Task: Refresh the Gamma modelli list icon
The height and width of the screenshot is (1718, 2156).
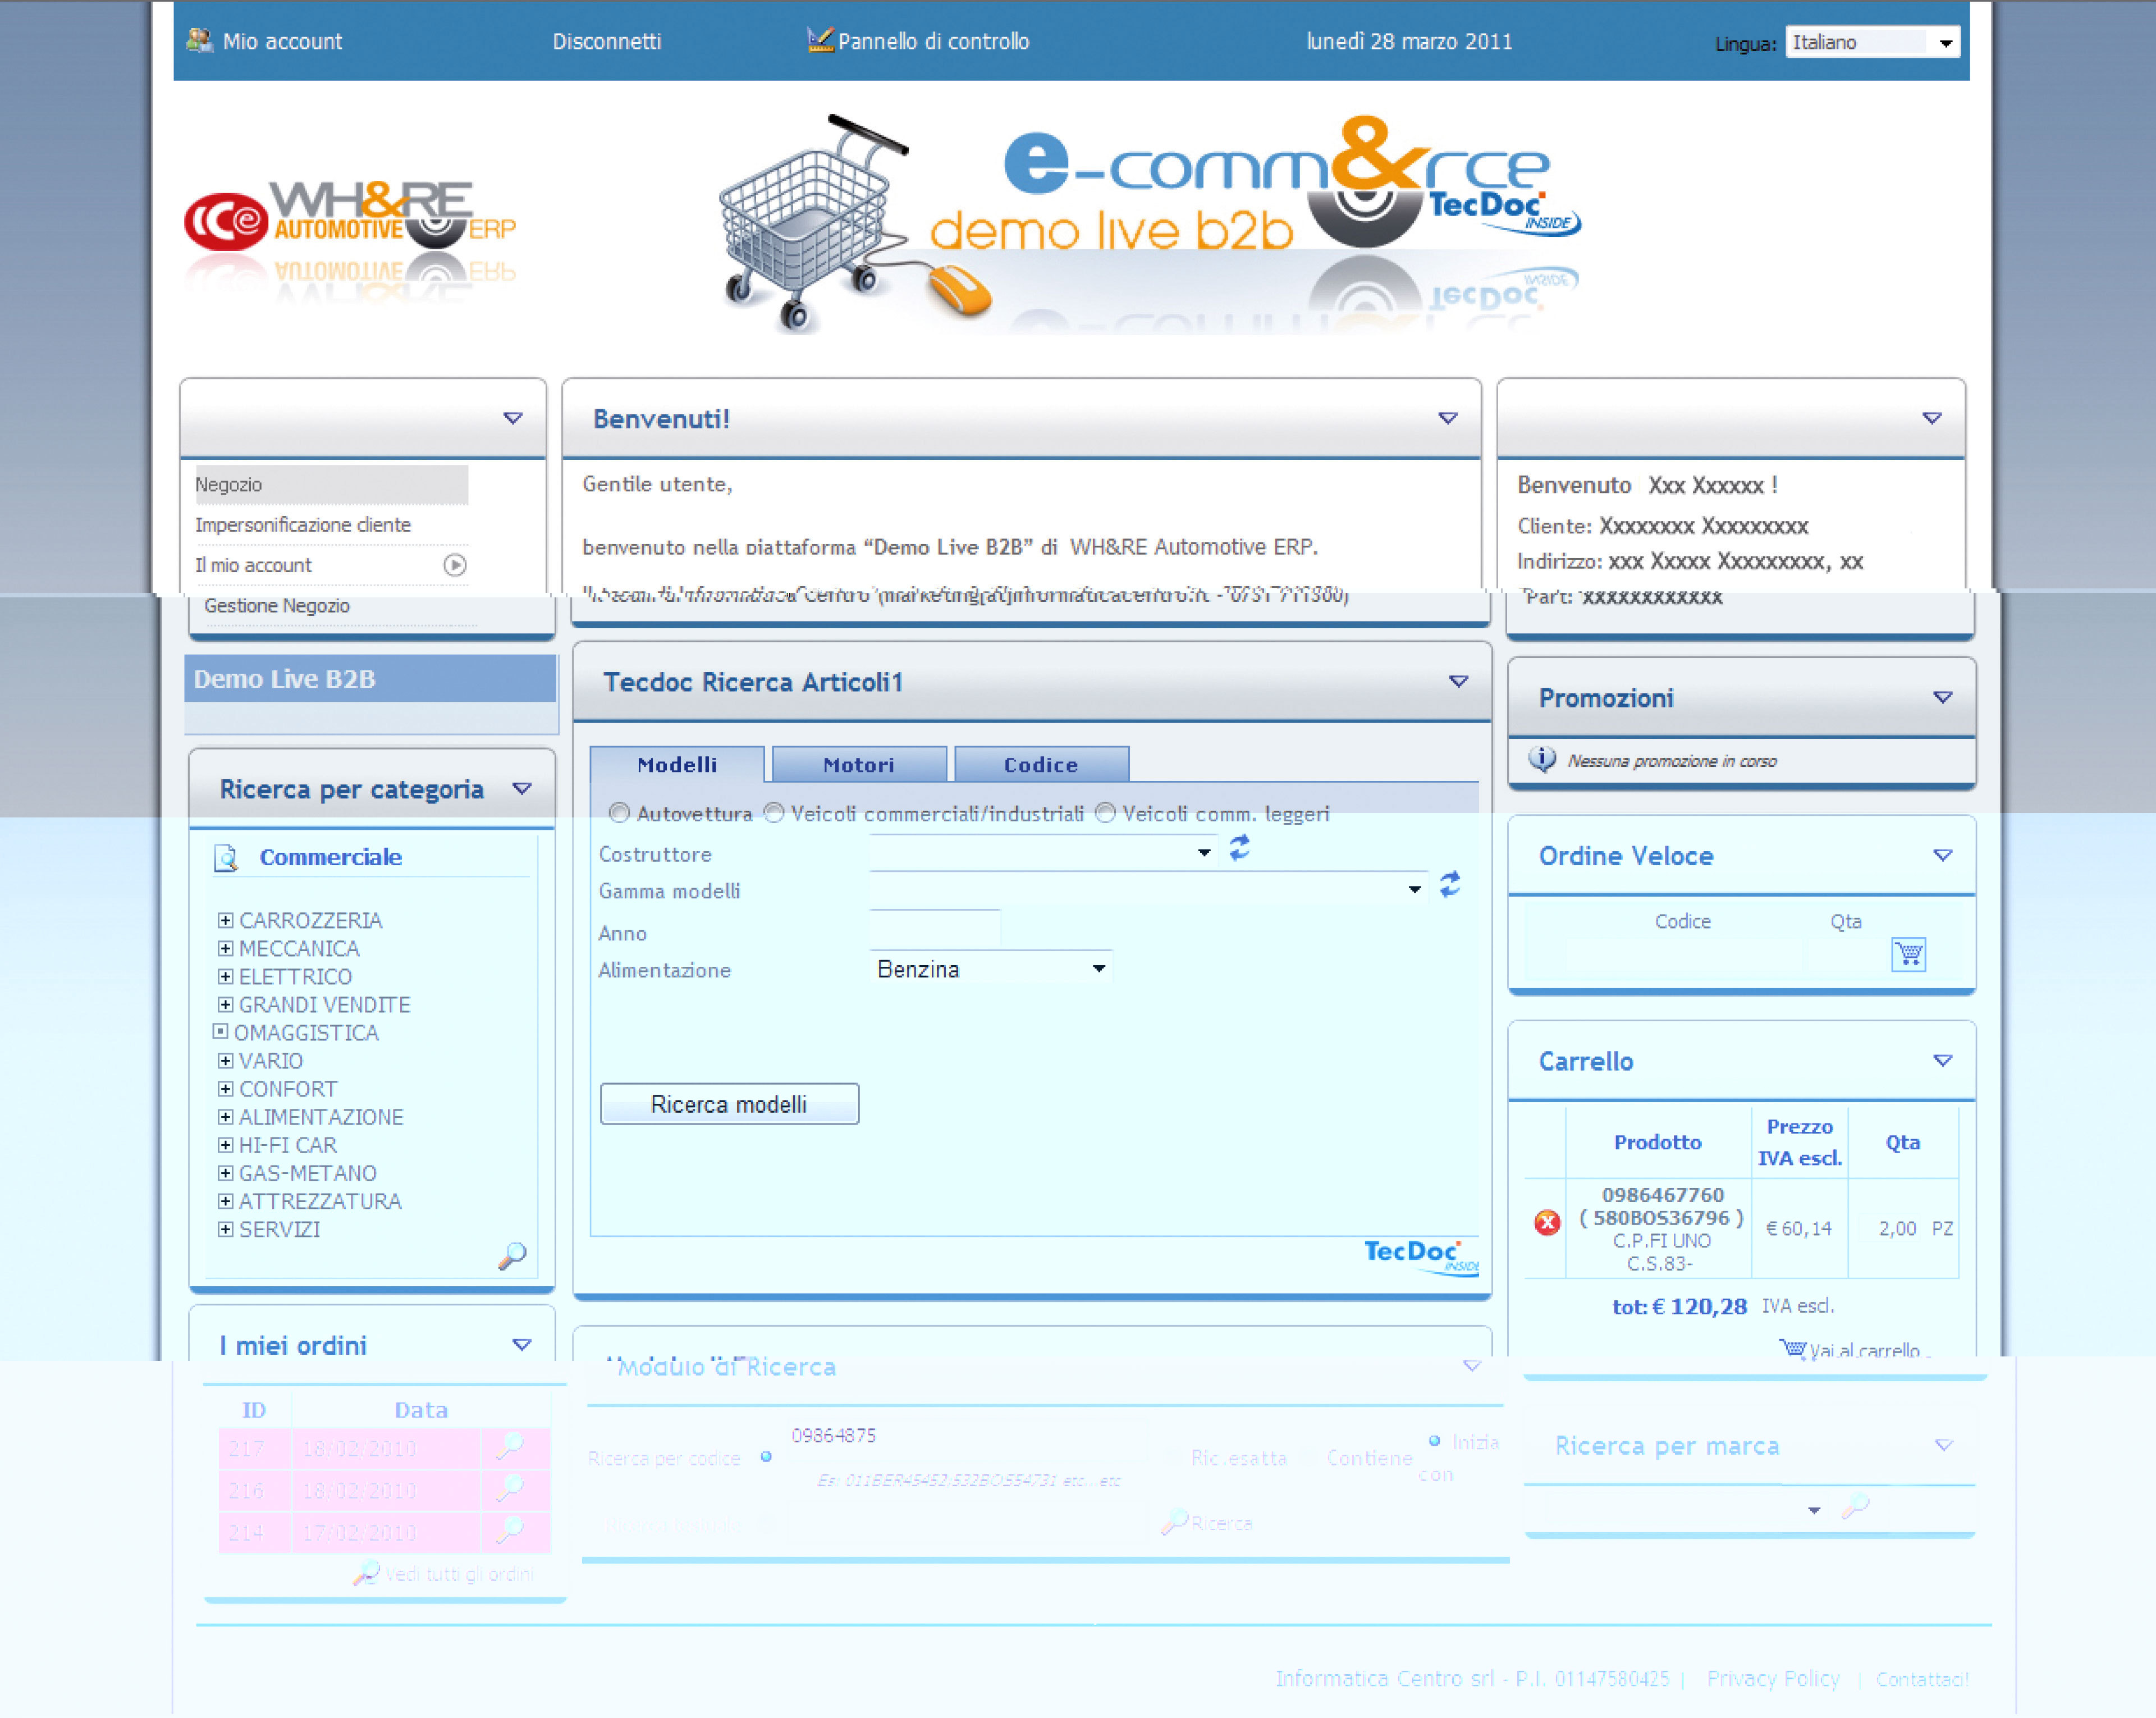Action: pyautogui.click(x=1450, y=884)
